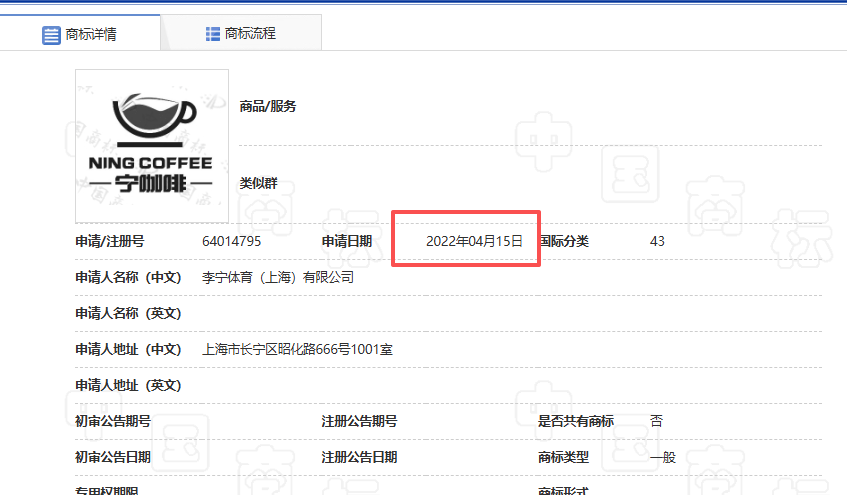This screenshot has width=847, height=495.
Task: Click the 注册公告日期 field label
Action: click(x=359, y=457)
